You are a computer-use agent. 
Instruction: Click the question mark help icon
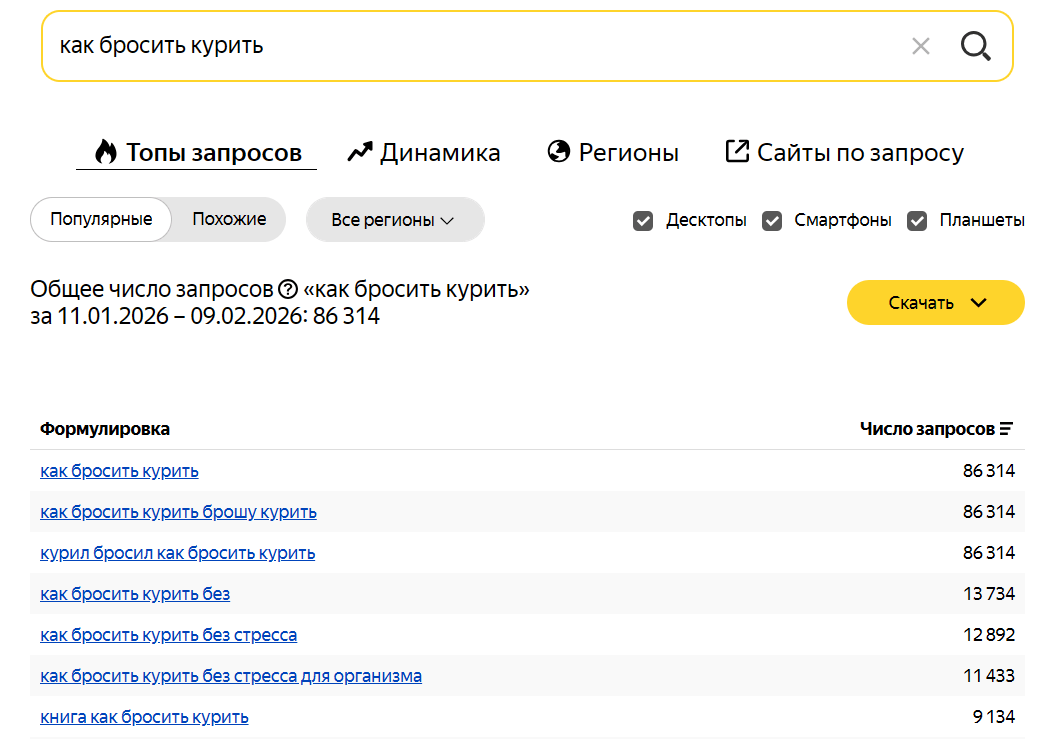click(288, 290)
